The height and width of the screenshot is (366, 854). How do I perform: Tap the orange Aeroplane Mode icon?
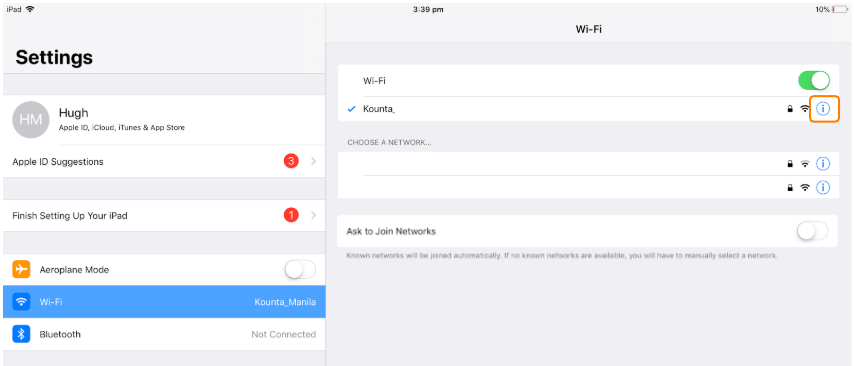tap(21, 270)
